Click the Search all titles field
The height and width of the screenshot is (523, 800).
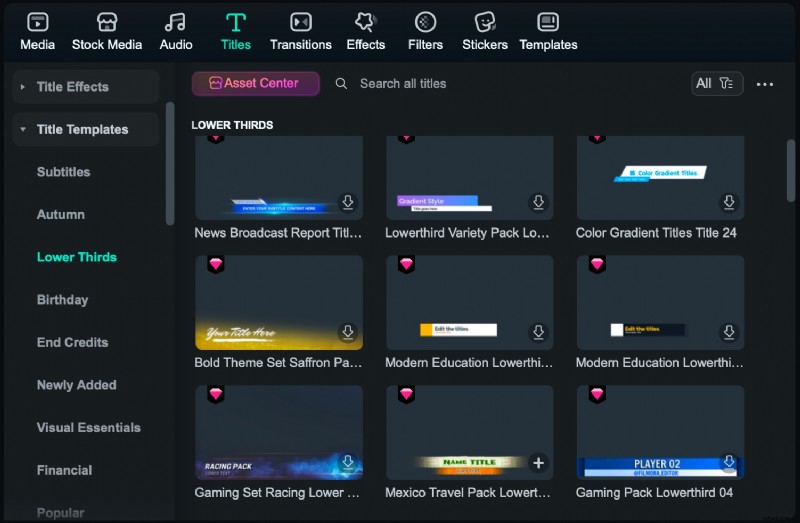tap(403, 84)
